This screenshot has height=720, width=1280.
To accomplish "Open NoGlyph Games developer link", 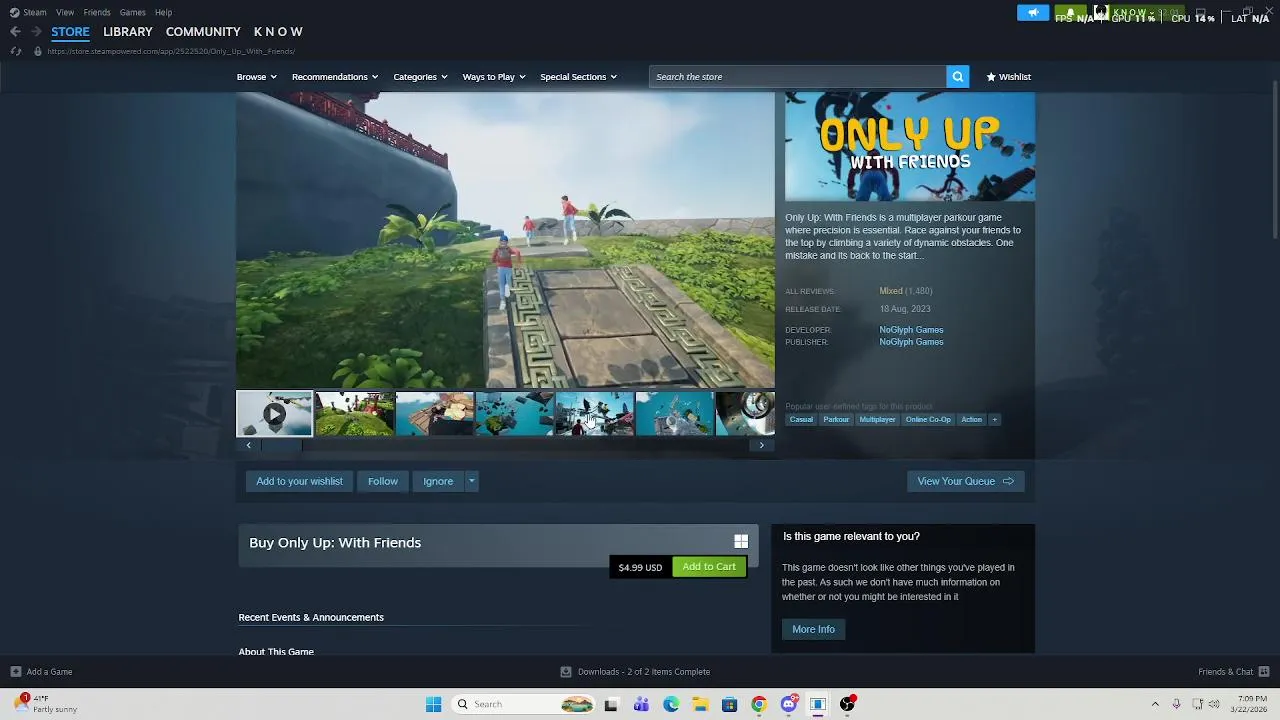I will tap(911, 330).
